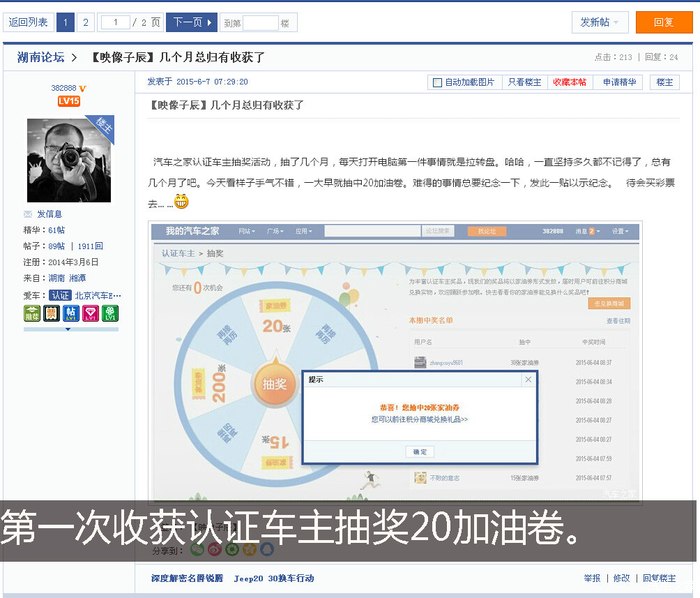700x598 pixels.
Task: Click the green clover LV1 badge icon
Action: point(109,313)
